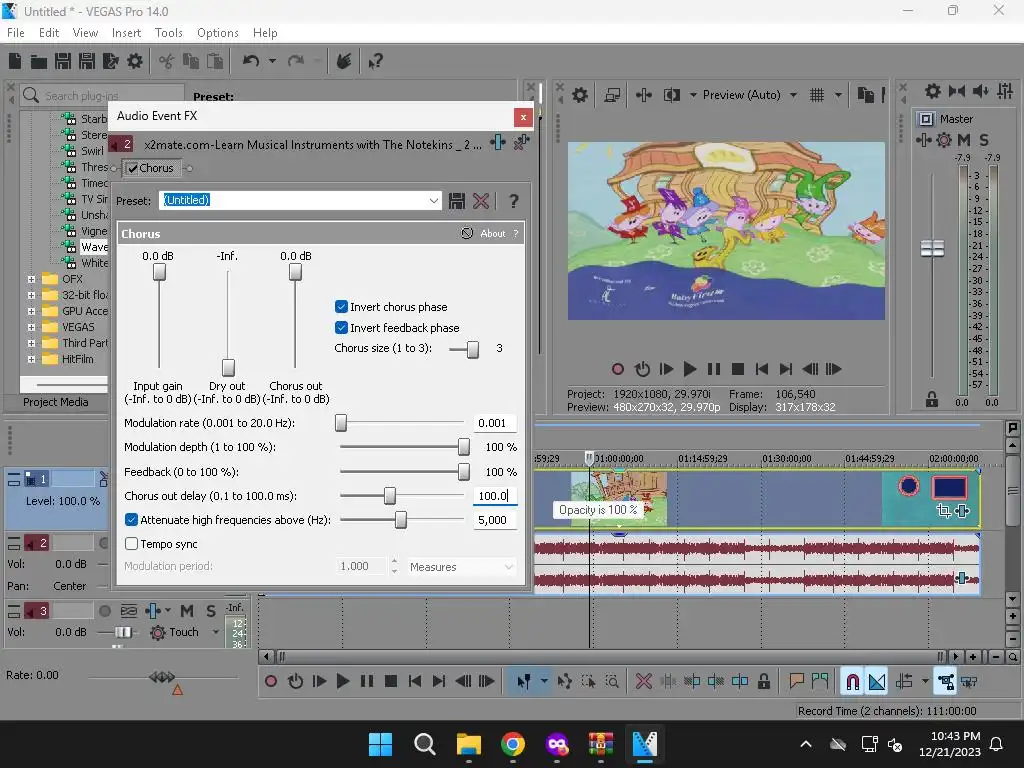Open the overlays grid dropdown arrow in preview

click(x=838, y=95)
